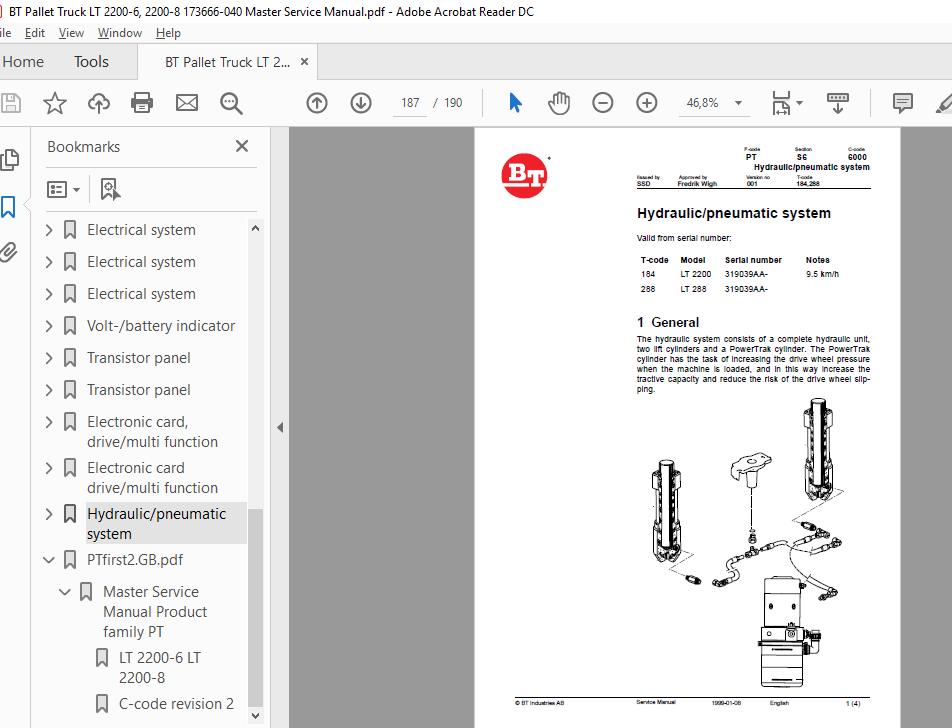Open the Edit menu
The height and width of the screenshot is (728, 952).
(35, 33)
